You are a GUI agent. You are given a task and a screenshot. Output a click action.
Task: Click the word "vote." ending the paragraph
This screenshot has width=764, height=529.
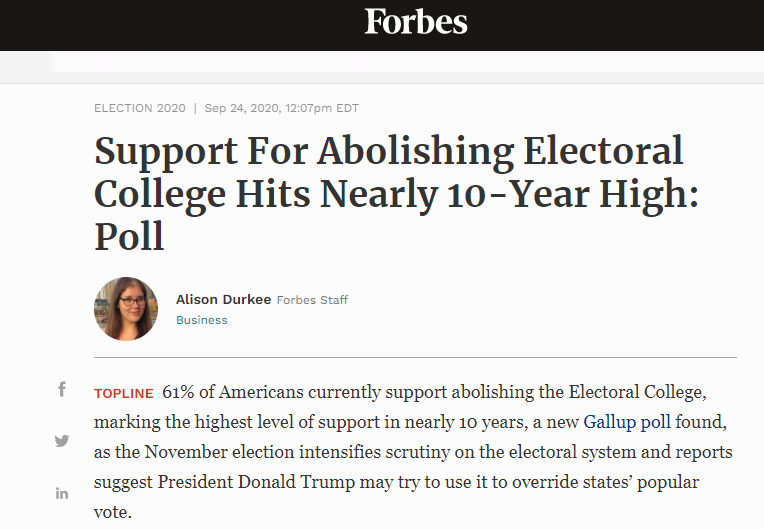pyautogui.click(x=113, y=512)
